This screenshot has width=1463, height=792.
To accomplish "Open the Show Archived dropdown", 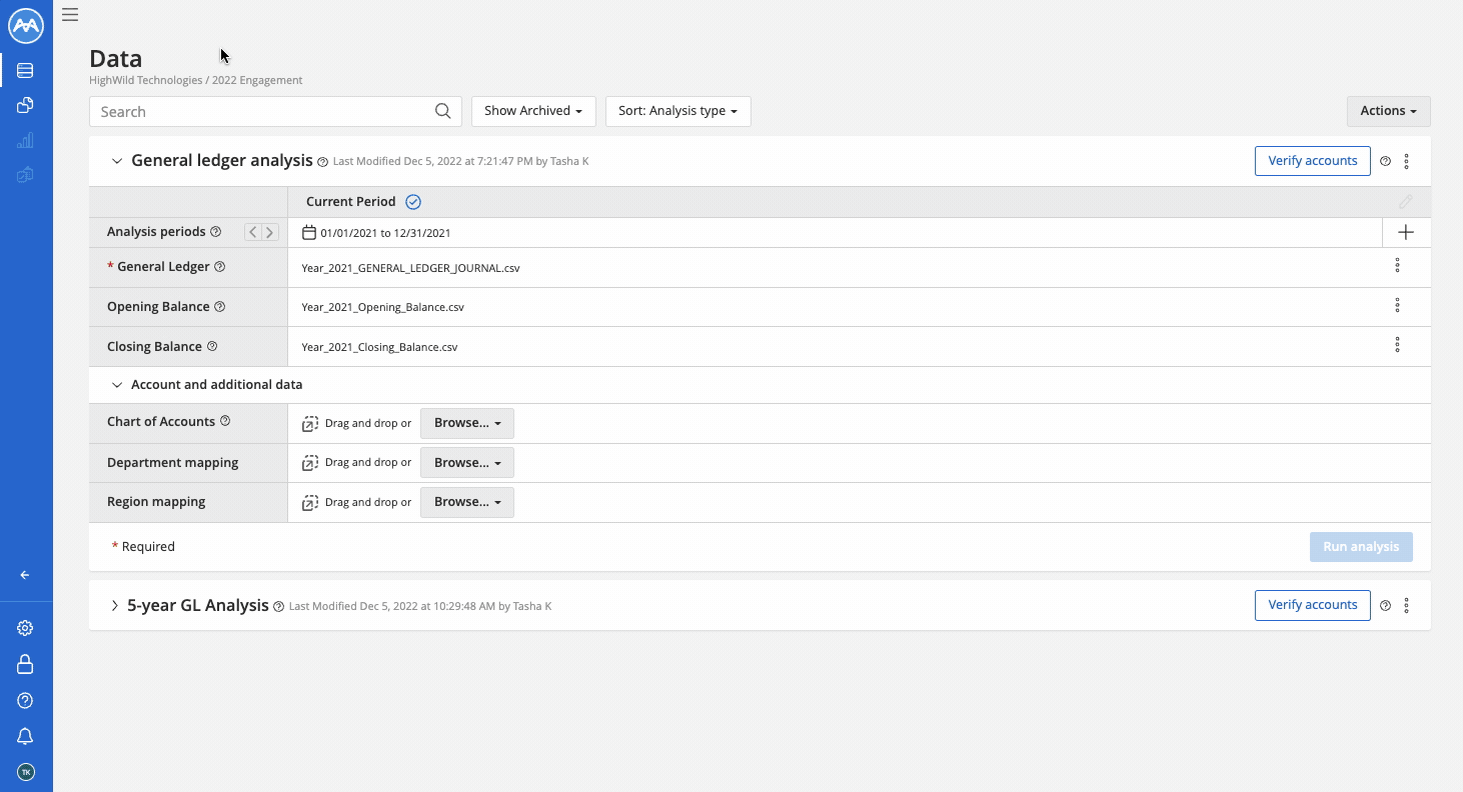I will (533, 111).
